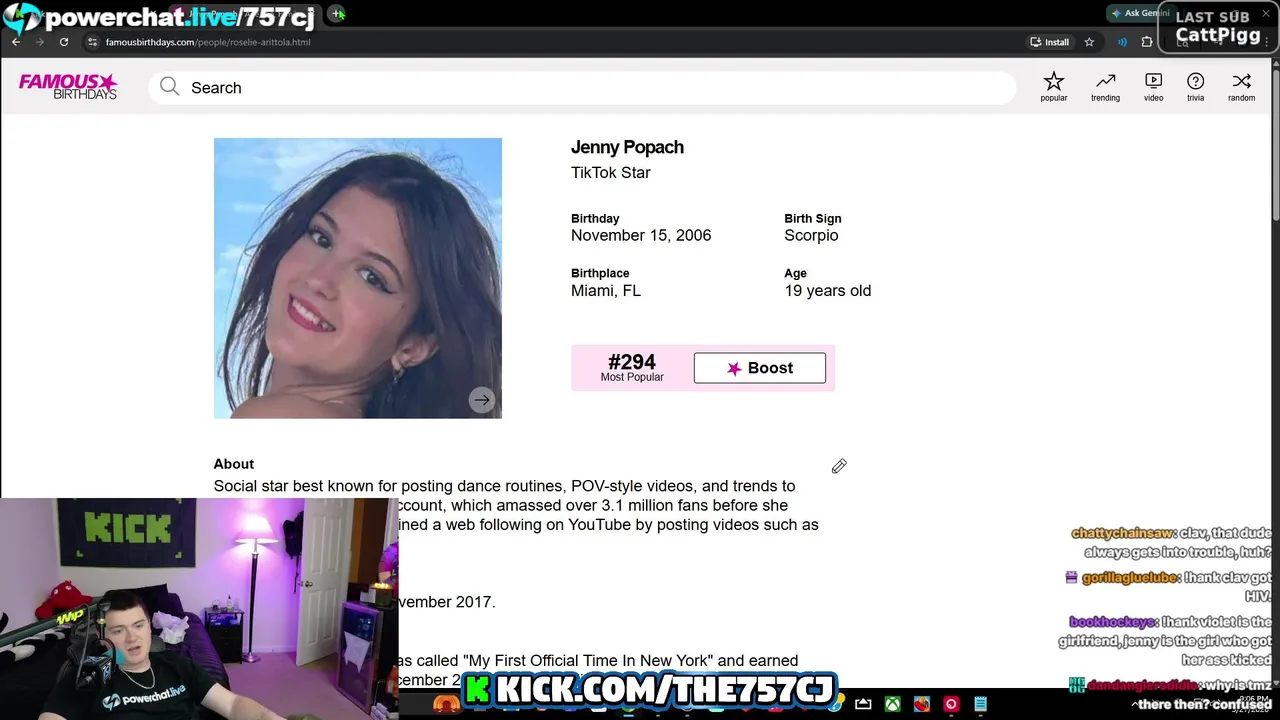Click the About section heading
This screenshot has height=720, width=1280.
click(234, 464)
